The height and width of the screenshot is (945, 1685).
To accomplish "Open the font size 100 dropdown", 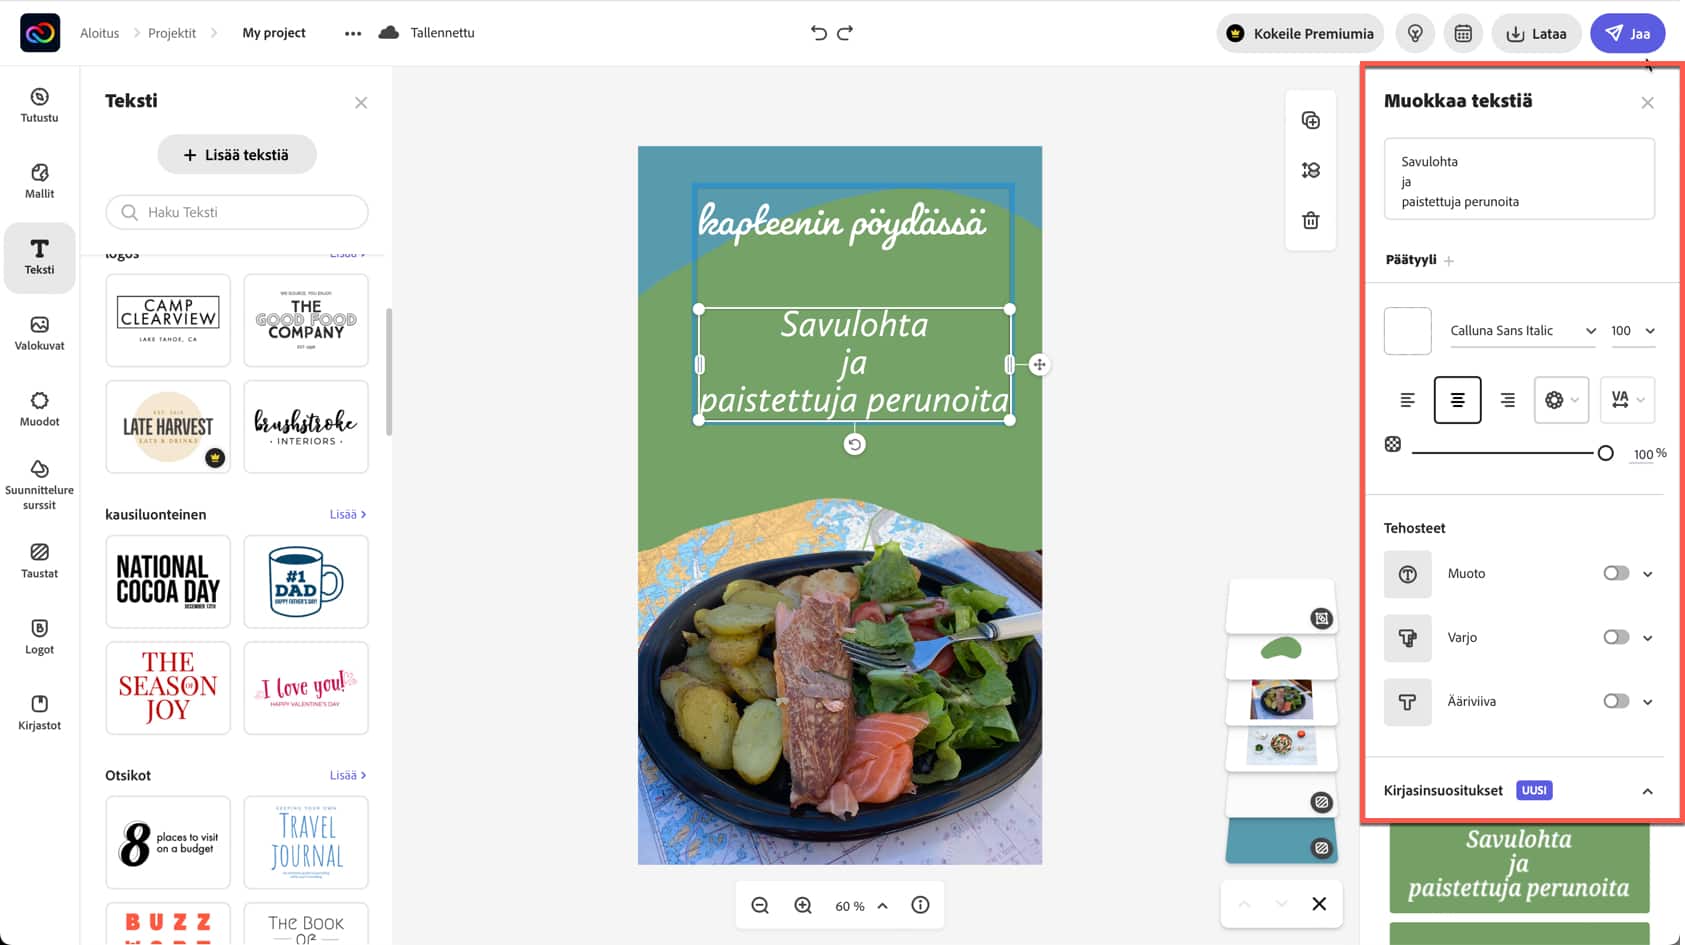I will [x=1632, y=331].
